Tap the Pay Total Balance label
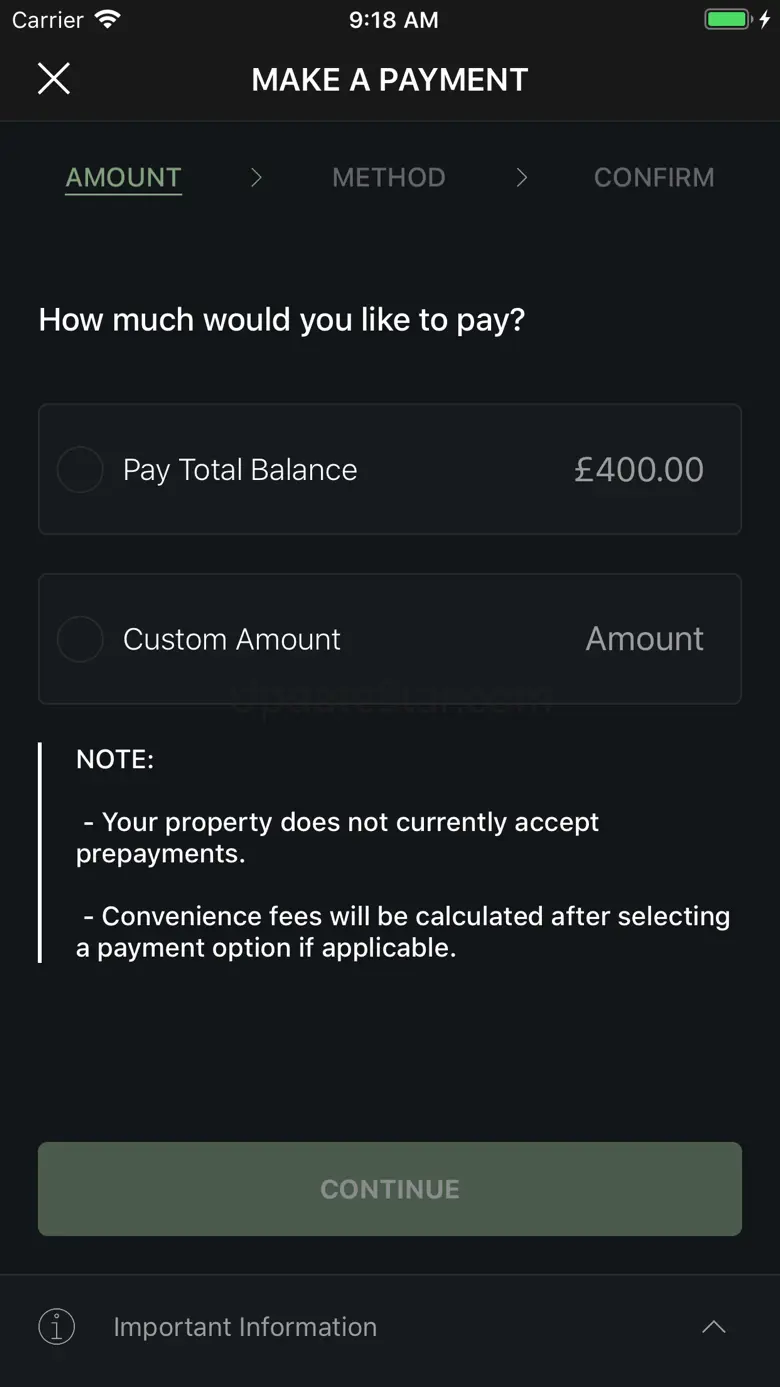 coord(240,469)
